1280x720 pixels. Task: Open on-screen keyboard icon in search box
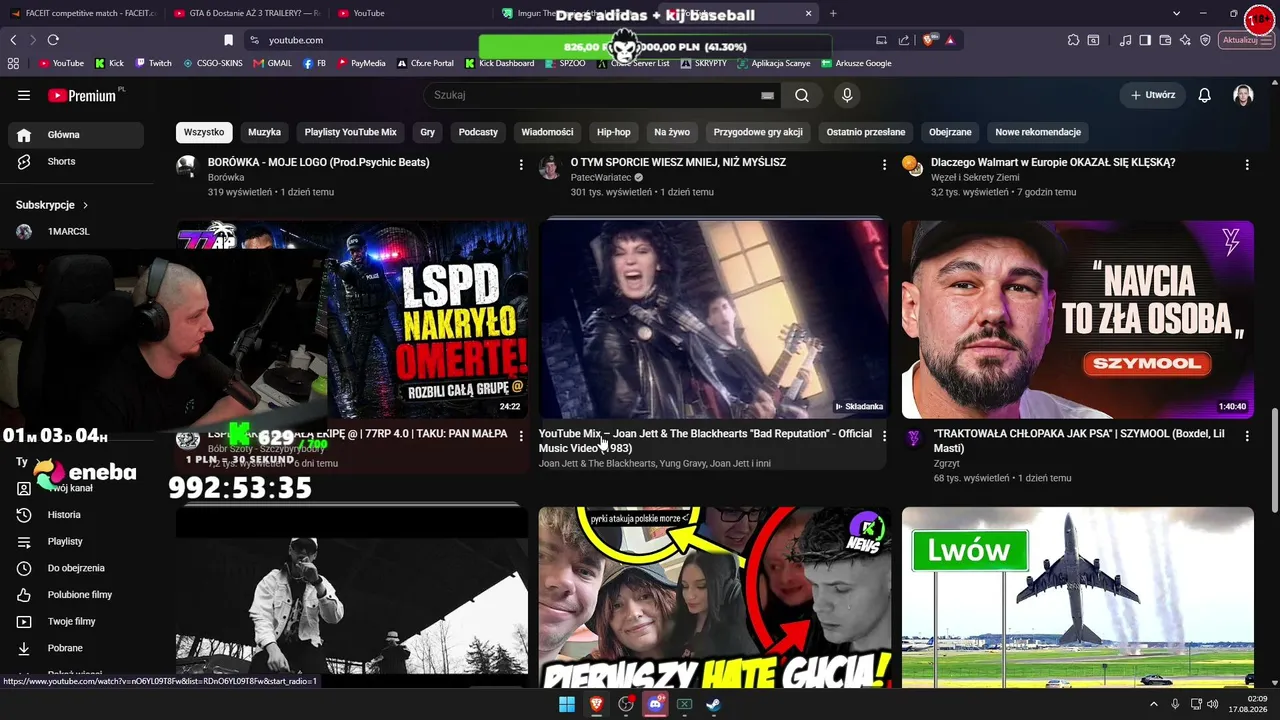click(767, 95)
